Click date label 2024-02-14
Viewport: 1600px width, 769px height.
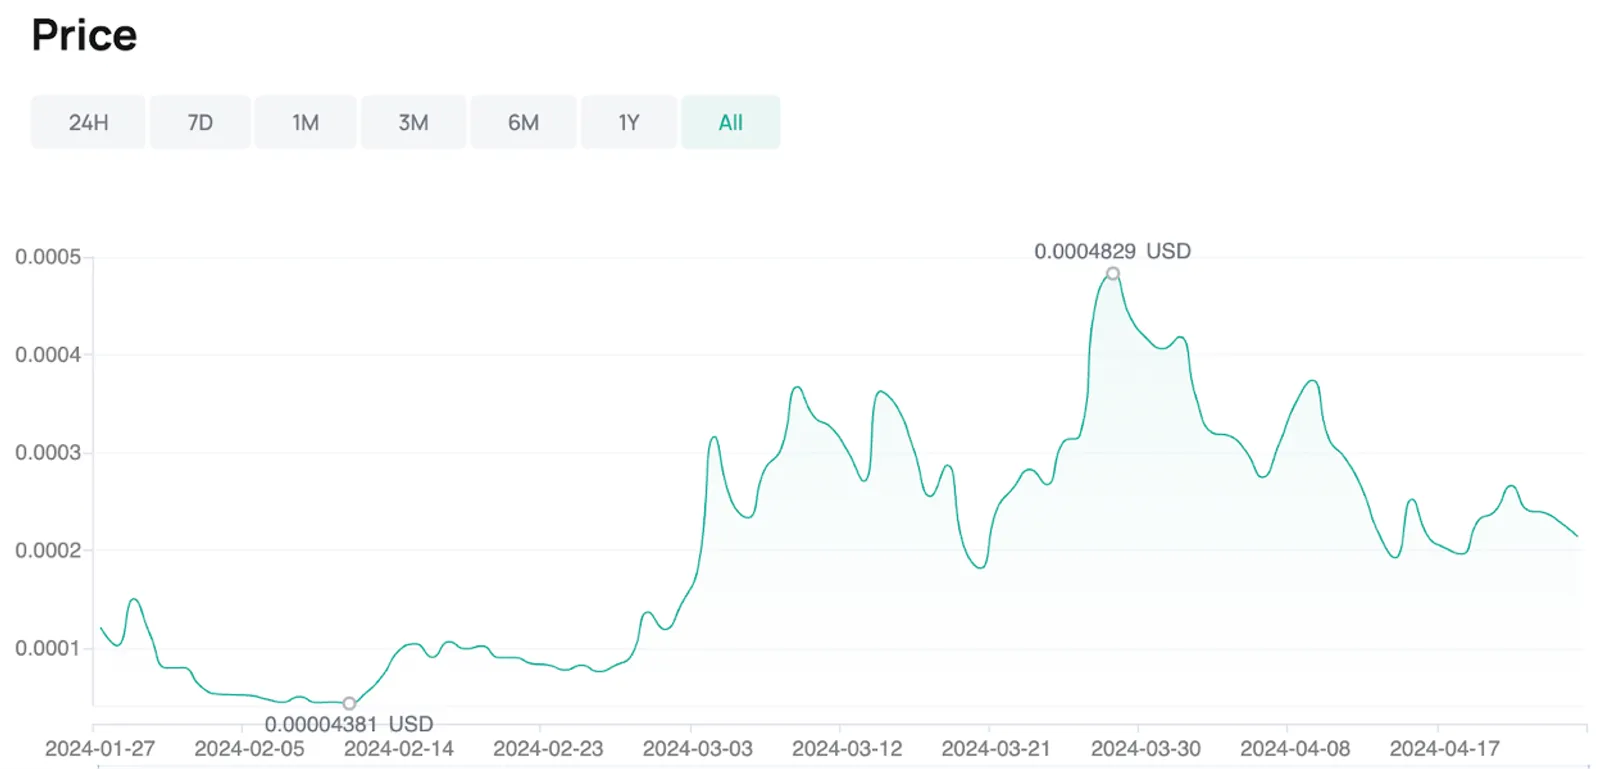[x=399, y=749]
